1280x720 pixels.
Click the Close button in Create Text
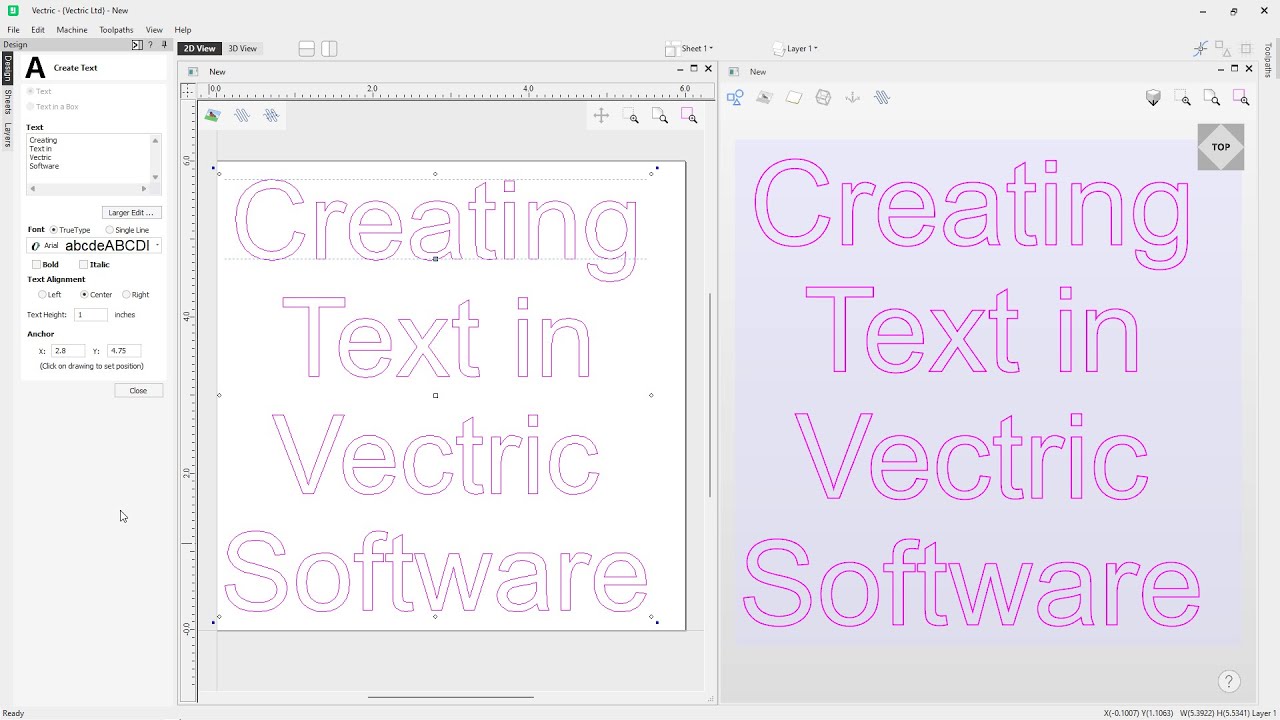click(x=138, y=391)
